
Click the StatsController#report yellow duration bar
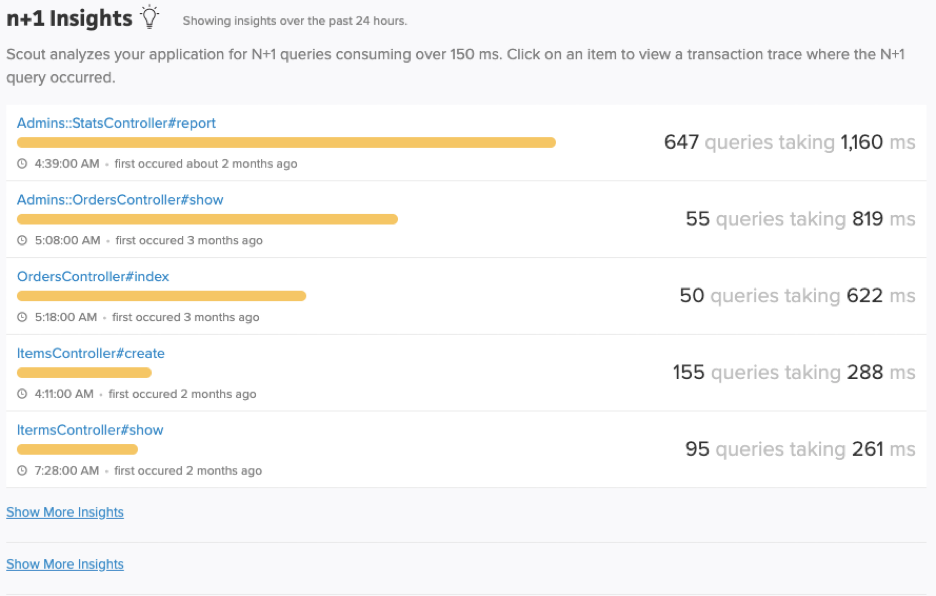(287, 143)
